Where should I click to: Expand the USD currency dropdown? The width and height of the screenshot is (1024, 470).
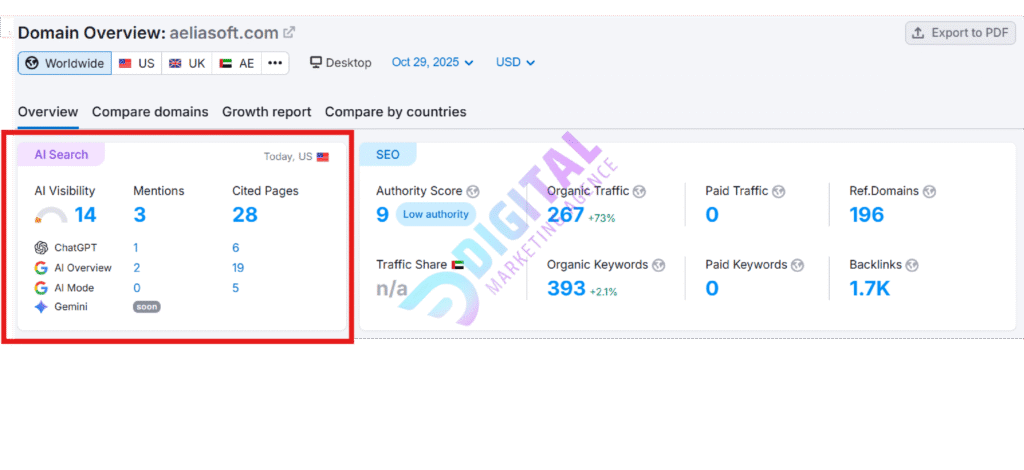pyautogui.click(x=515, y=63)
